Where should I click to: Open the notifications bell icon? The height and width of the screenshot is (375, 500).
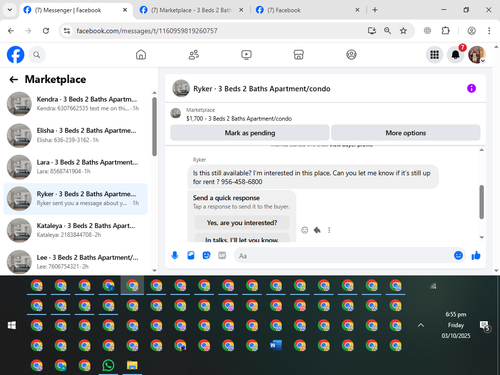tap(455, 55)
